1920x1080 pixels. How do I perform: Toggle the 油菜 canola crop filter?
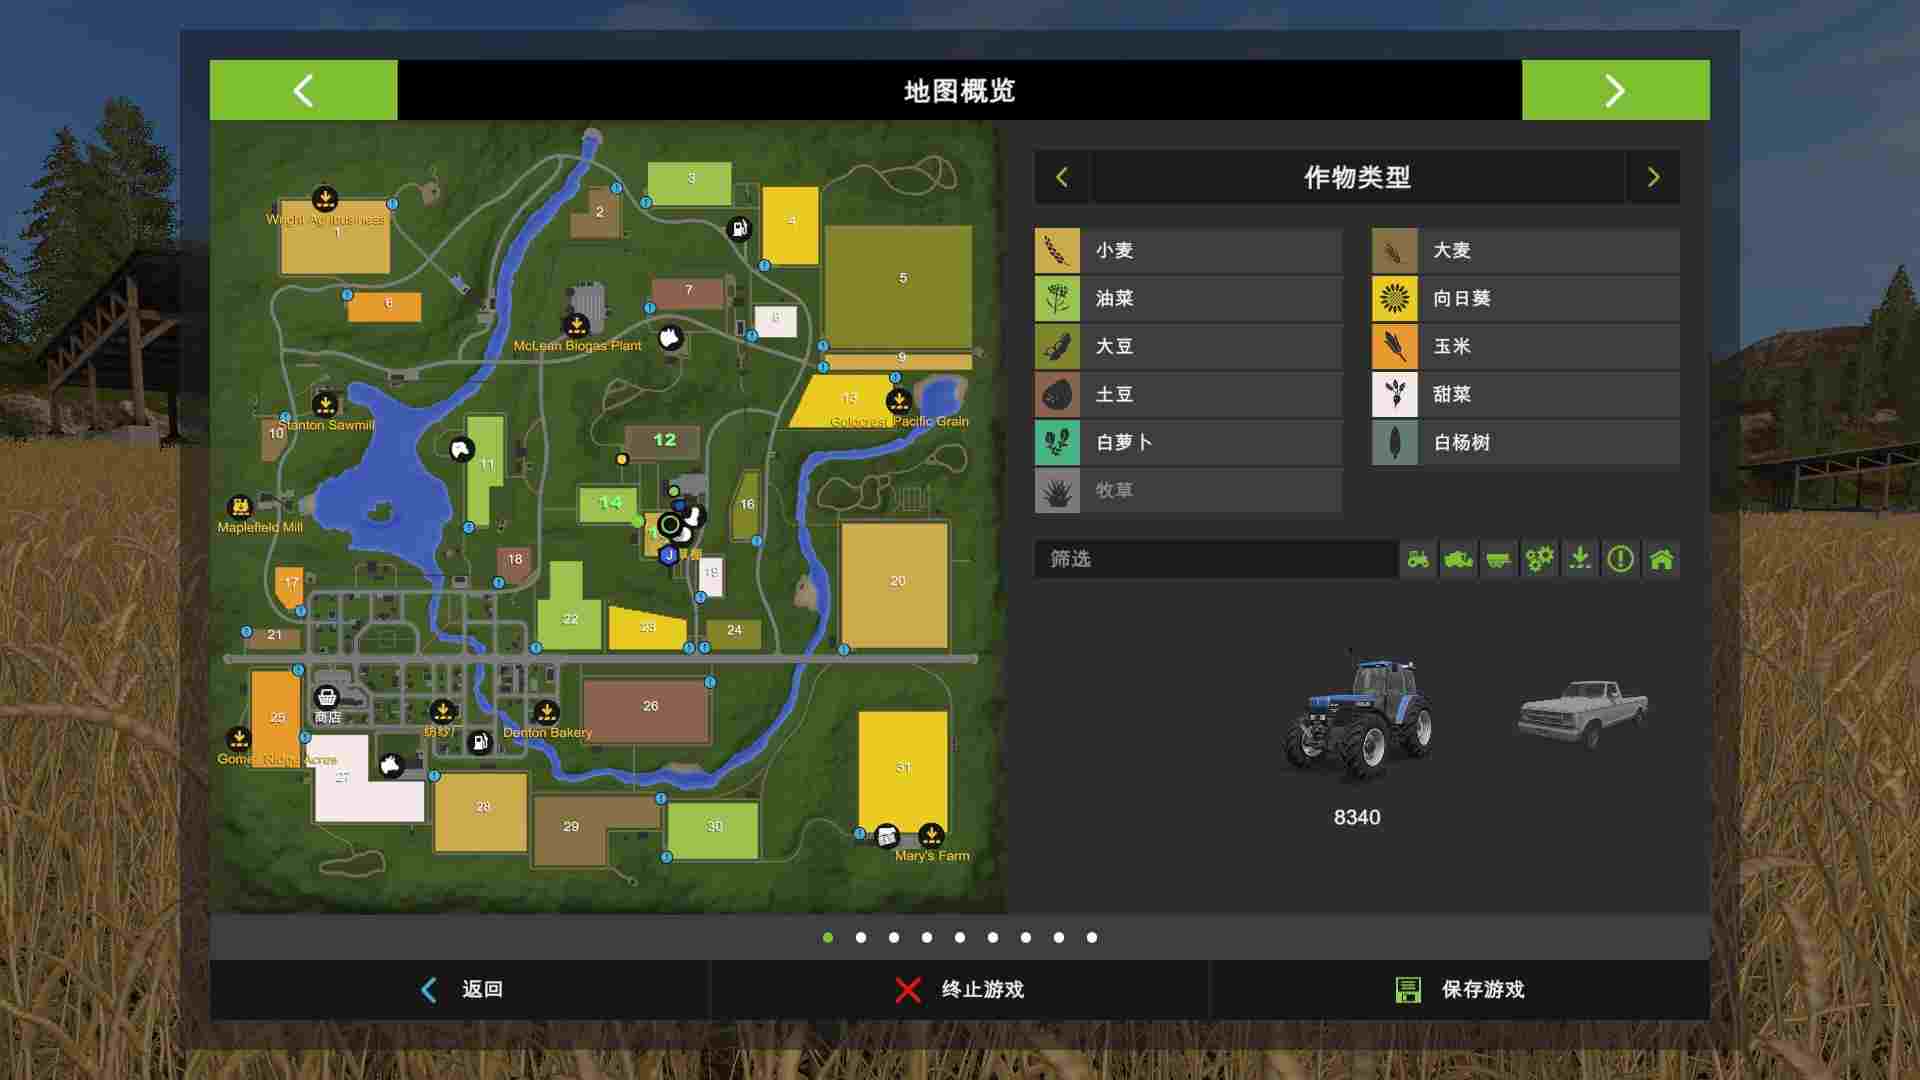coord(1188,298)
